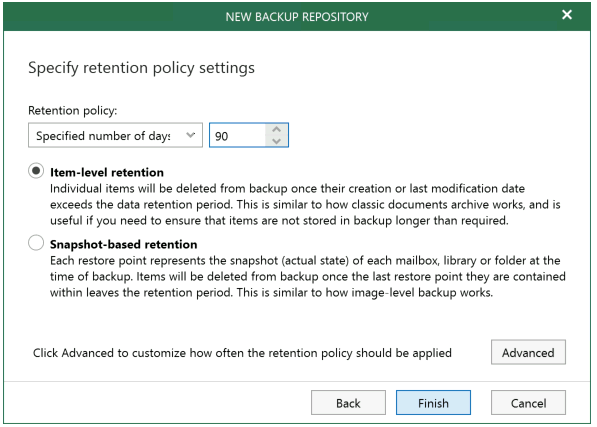Select the Item-level retention radio button

pyautogui.click(x=36, y=171)
